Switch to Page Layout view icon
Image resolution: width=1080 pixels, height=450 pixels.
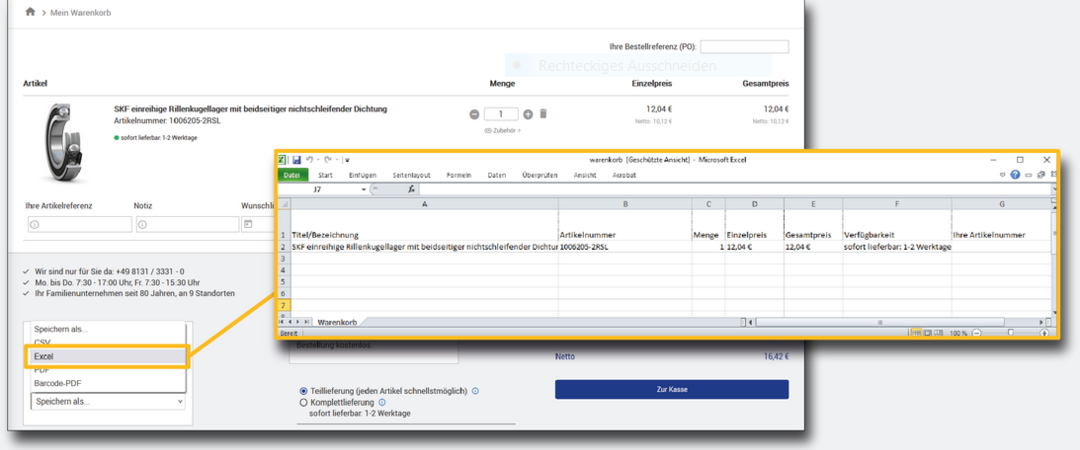coord(927,333)
